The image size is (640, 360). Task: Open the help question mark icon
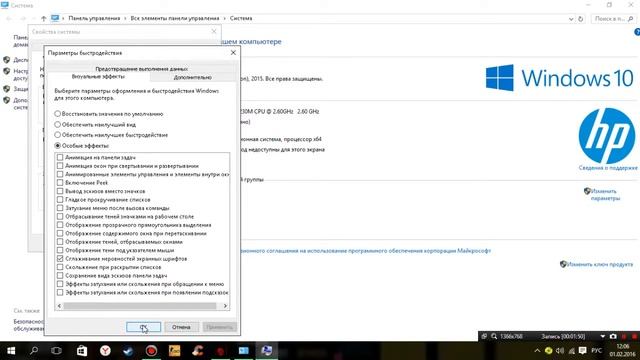tap(637, 32)
